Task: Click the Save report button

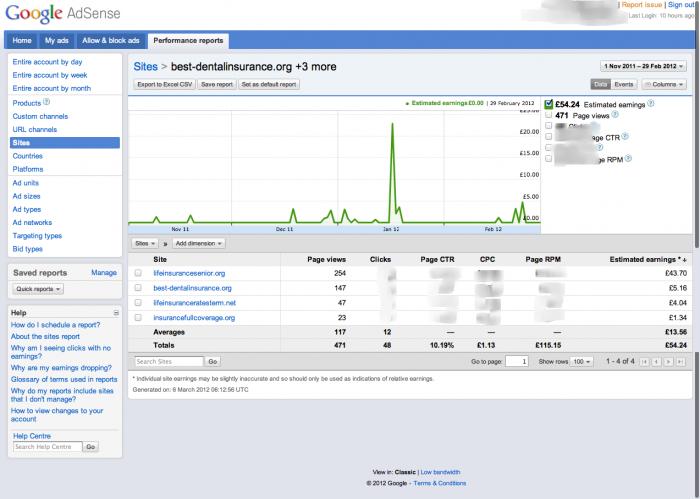Action: [217, 84]
